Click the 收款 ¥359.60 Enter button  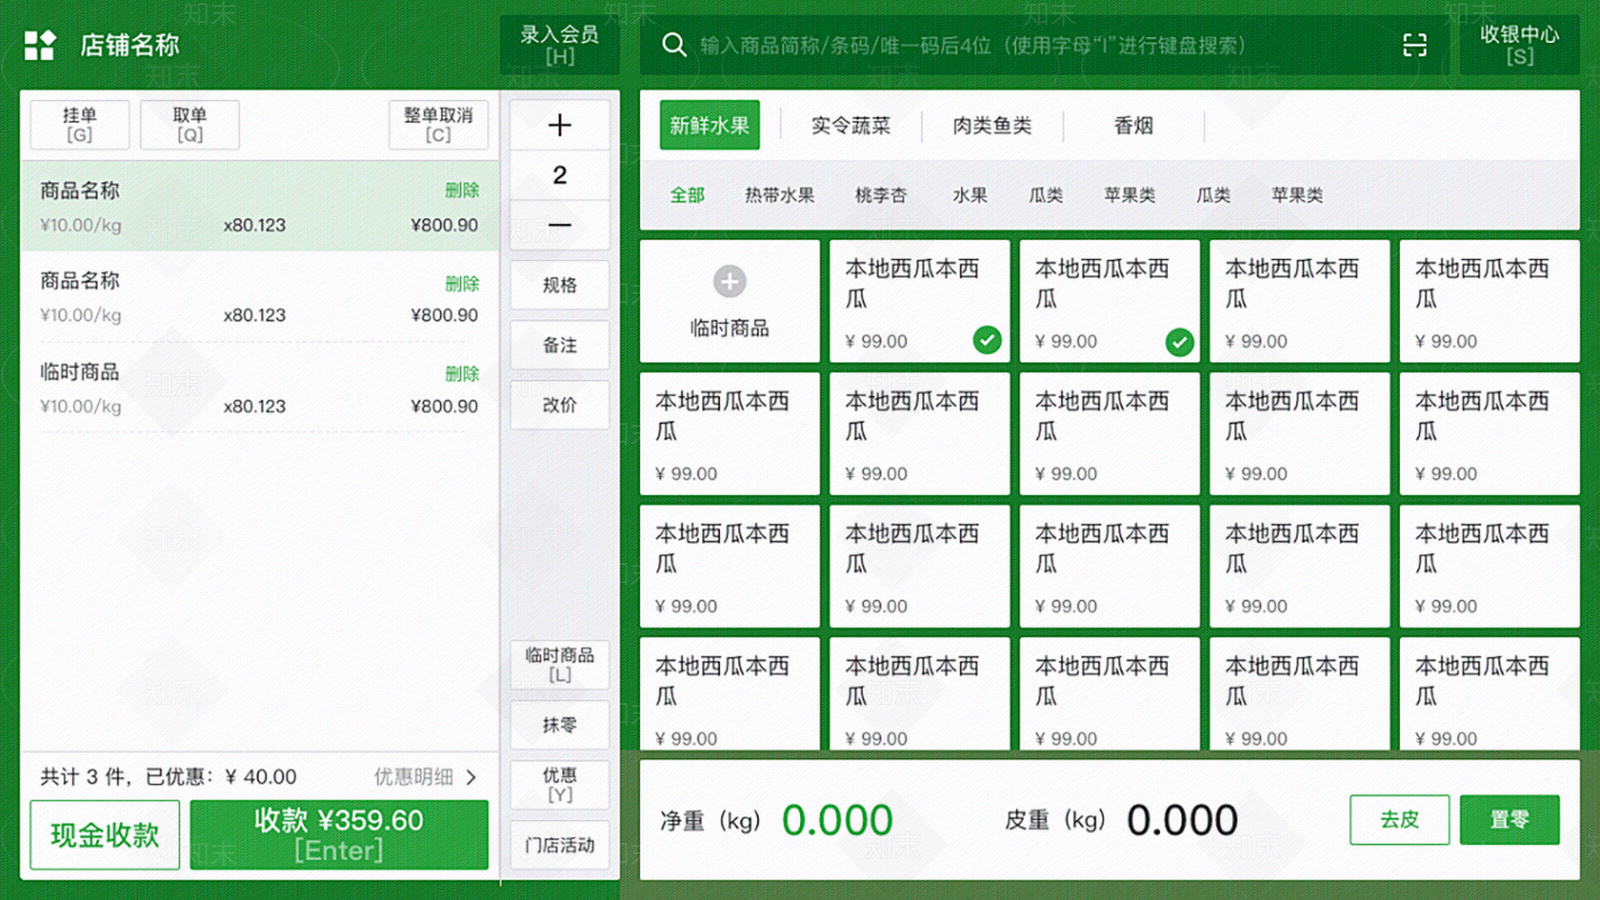tap(338, 834)
